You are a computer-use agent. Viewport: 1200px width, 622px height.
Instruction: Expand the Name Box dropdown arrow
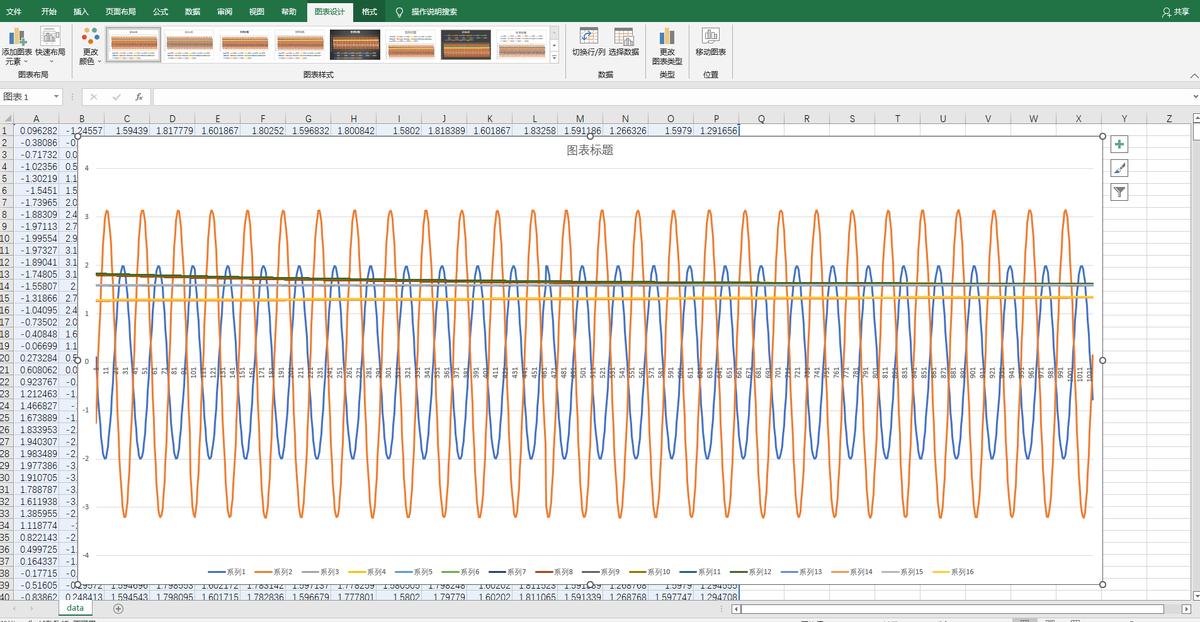point(56,97)
